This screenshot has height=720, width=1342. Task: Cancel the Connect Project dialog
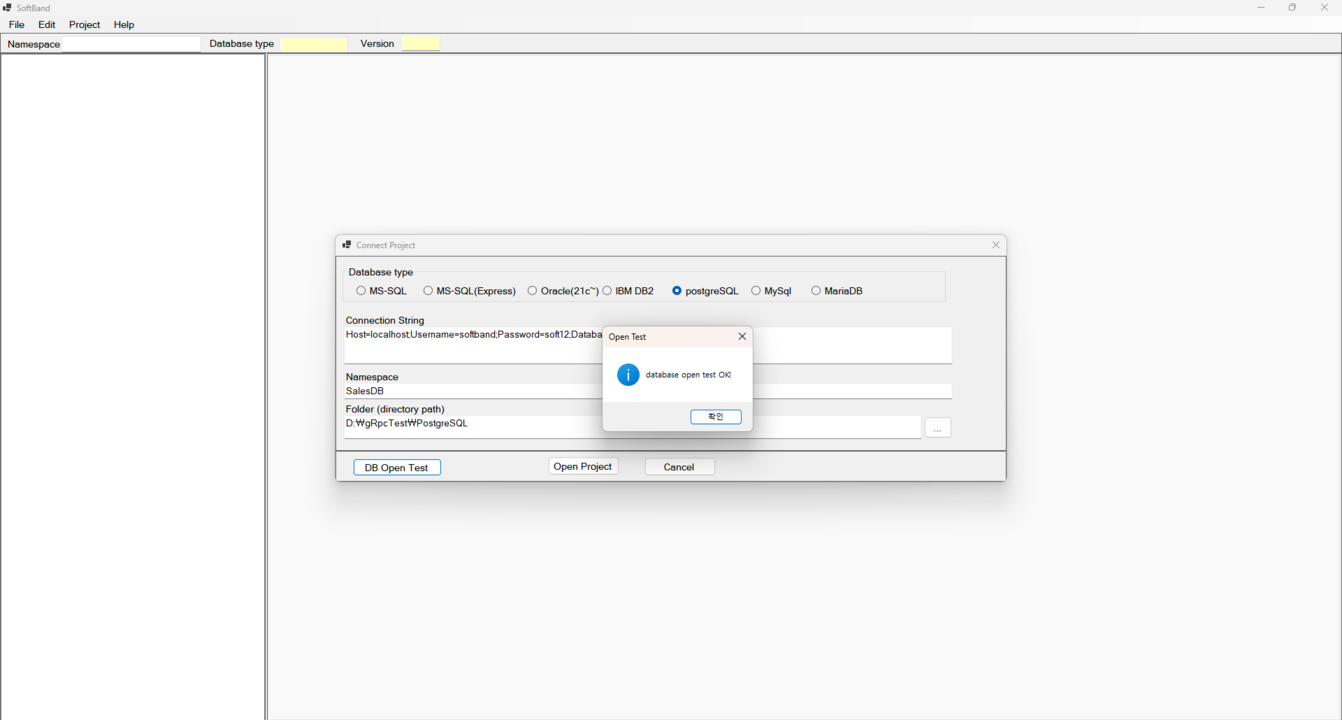[679, 467]
